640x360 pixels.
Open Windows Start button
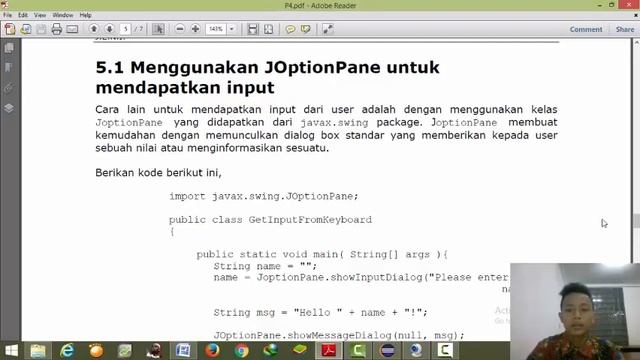point(11,351)
